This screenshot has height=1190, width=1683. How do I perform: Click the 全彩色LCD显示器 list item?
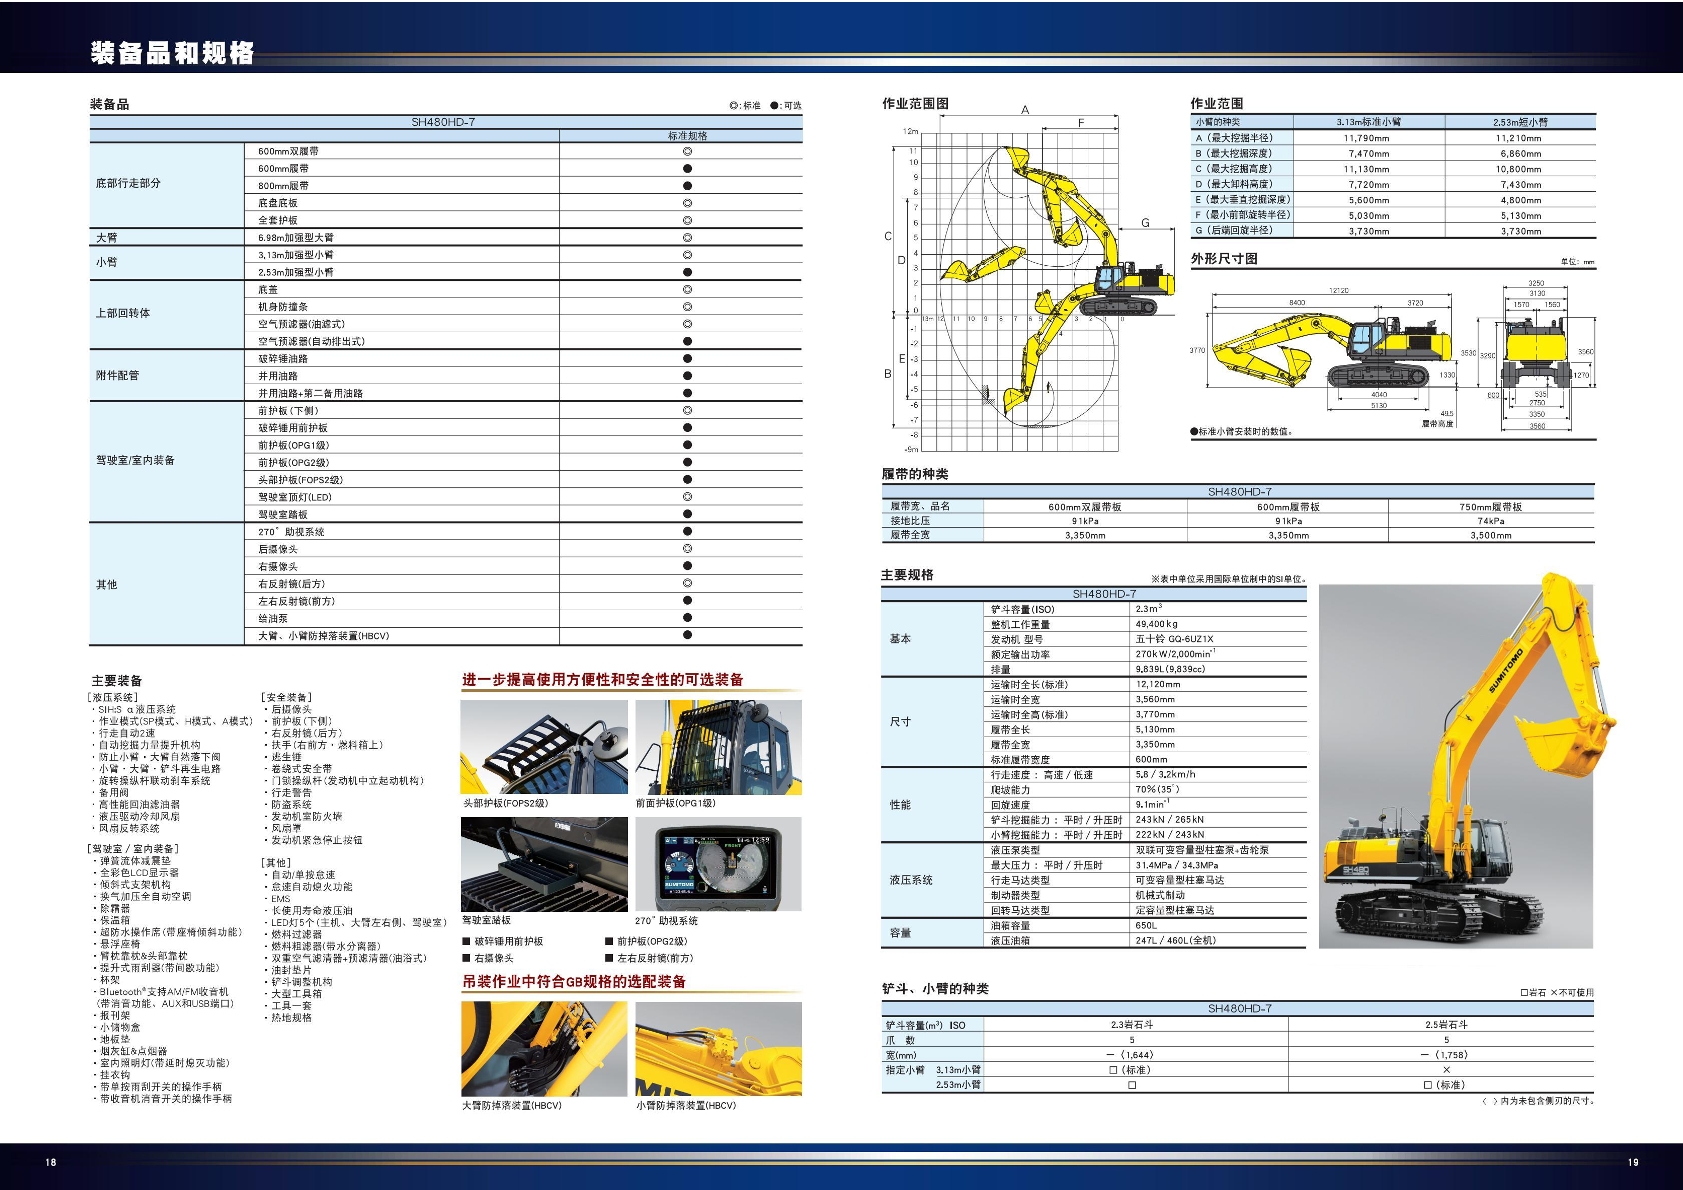click(136, 873)
